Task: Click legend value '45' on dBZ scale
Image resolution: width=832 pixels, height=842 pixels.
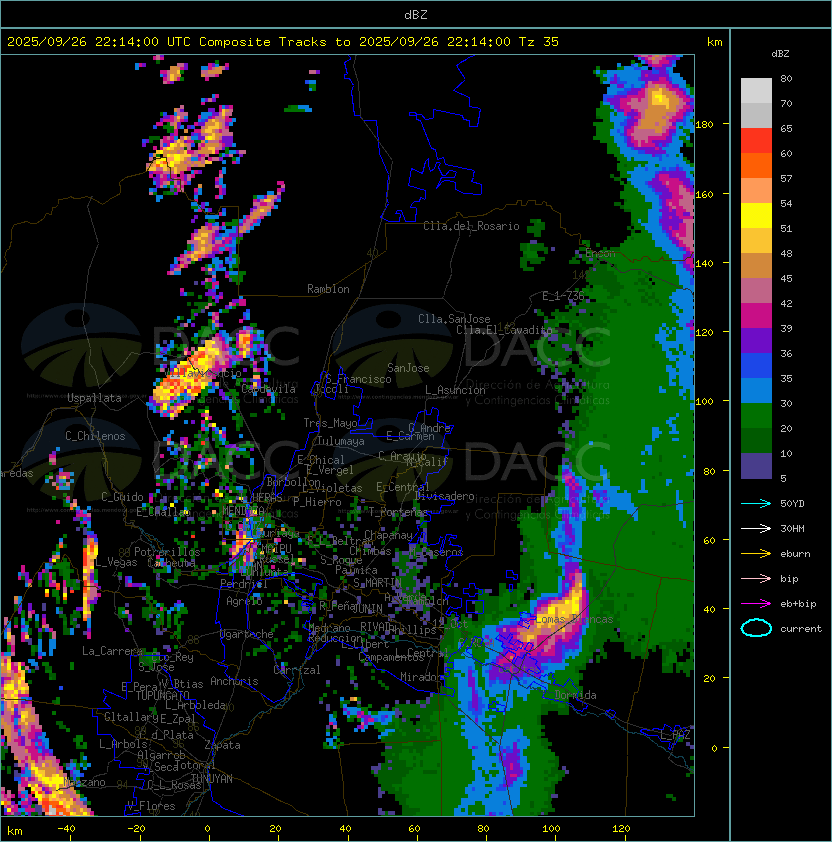Action: 786,279
